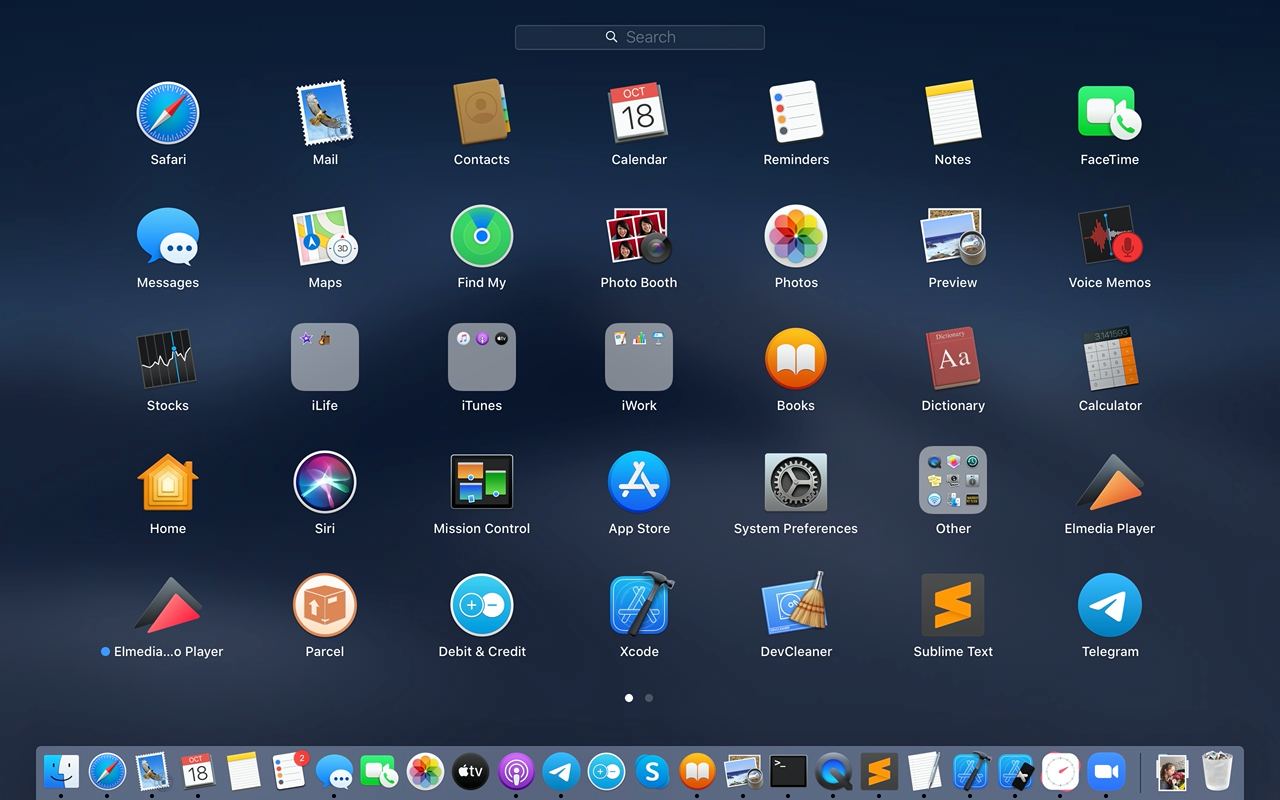Screen dimensions: 1280x800
Task: Click the Safari icon in the Dock
Action: point(107,771)
